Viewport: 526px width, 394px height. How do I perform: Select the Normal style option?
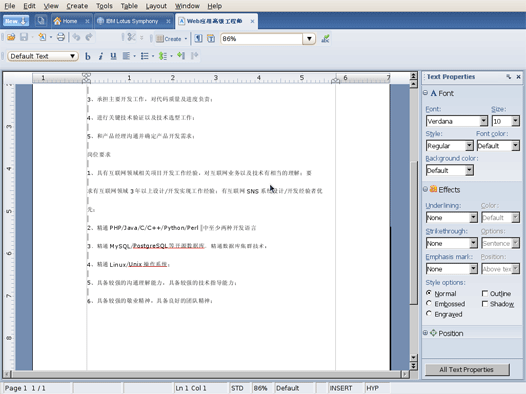pyautogui.click(x=429, y=293)
